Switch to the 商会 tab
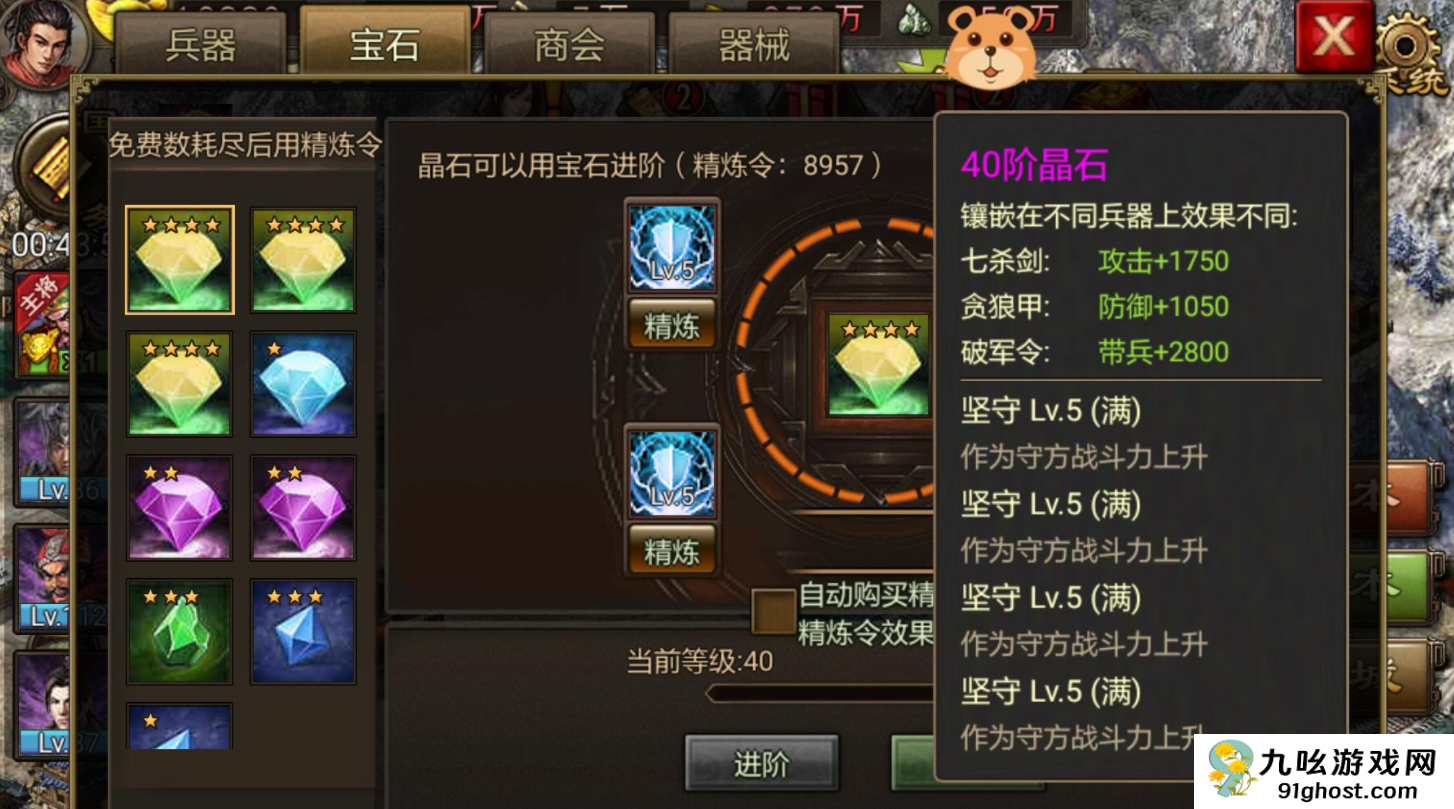The width and height of the screenshot is (1454, 809). (569, 46)
